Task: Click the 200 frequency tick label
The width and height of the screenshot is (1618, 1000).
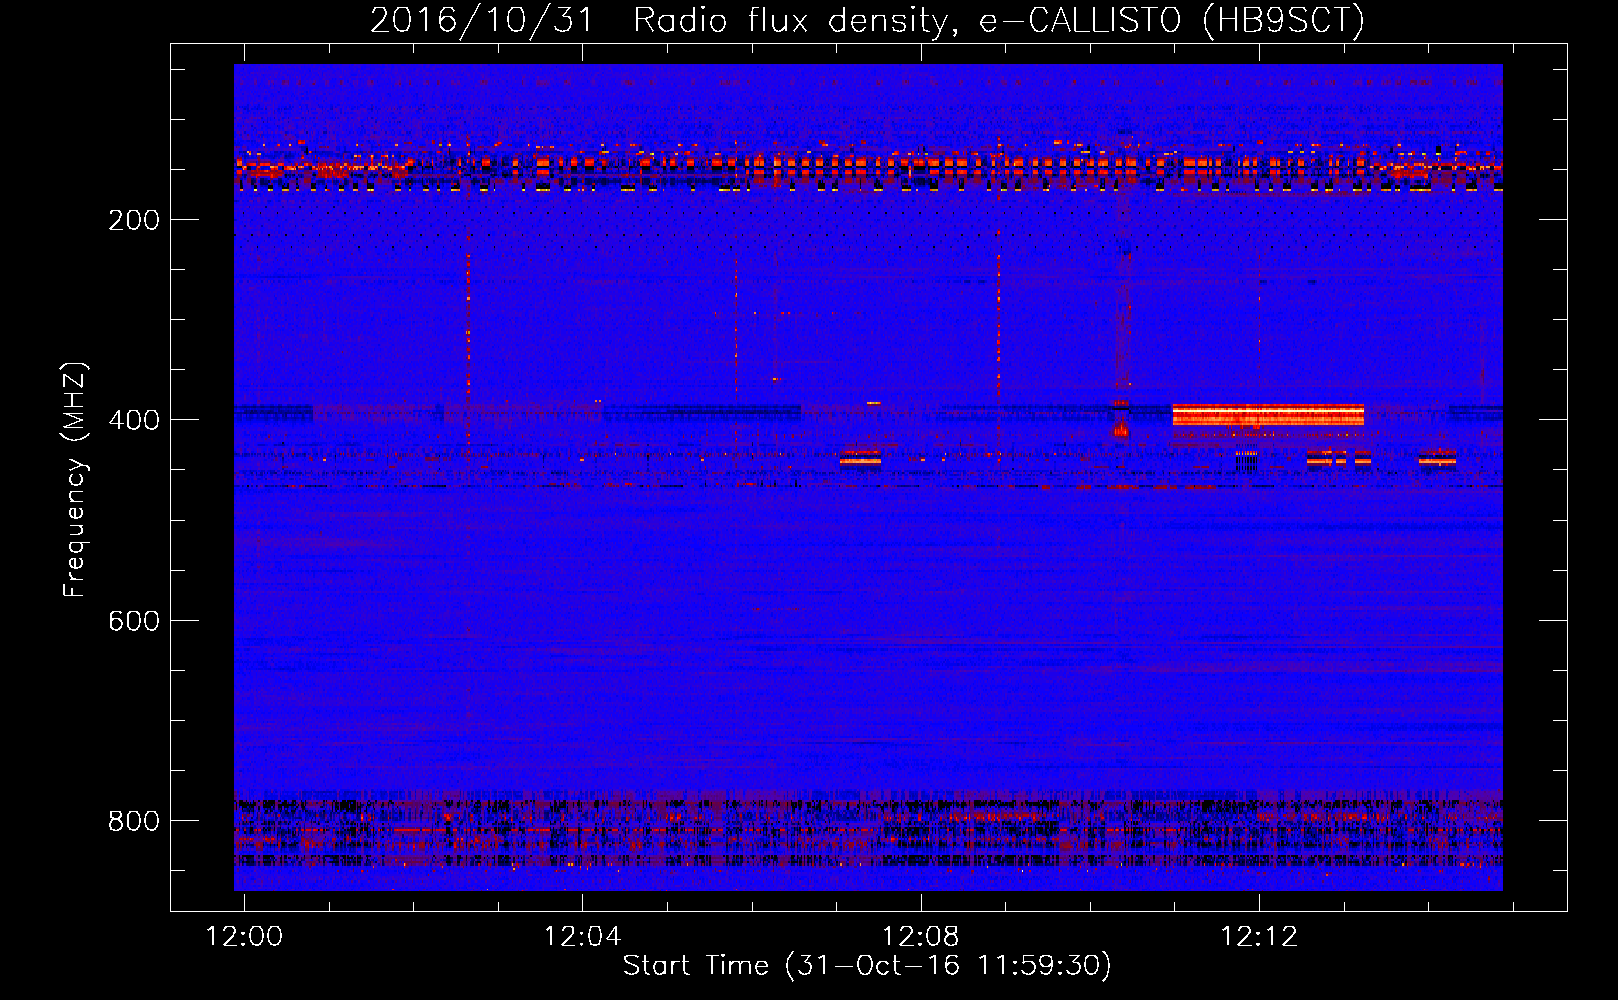Action: pyautogui.click(x=134, y=220)
